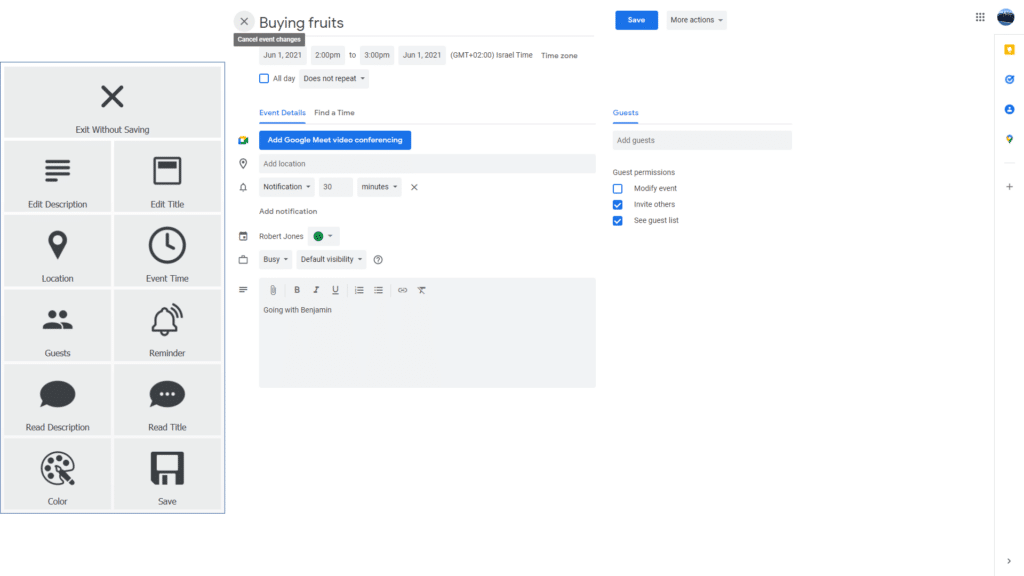Open the green calendar color selector
Image resolution: width=1024 pixels, height=576 pixels.
point(323,236)
